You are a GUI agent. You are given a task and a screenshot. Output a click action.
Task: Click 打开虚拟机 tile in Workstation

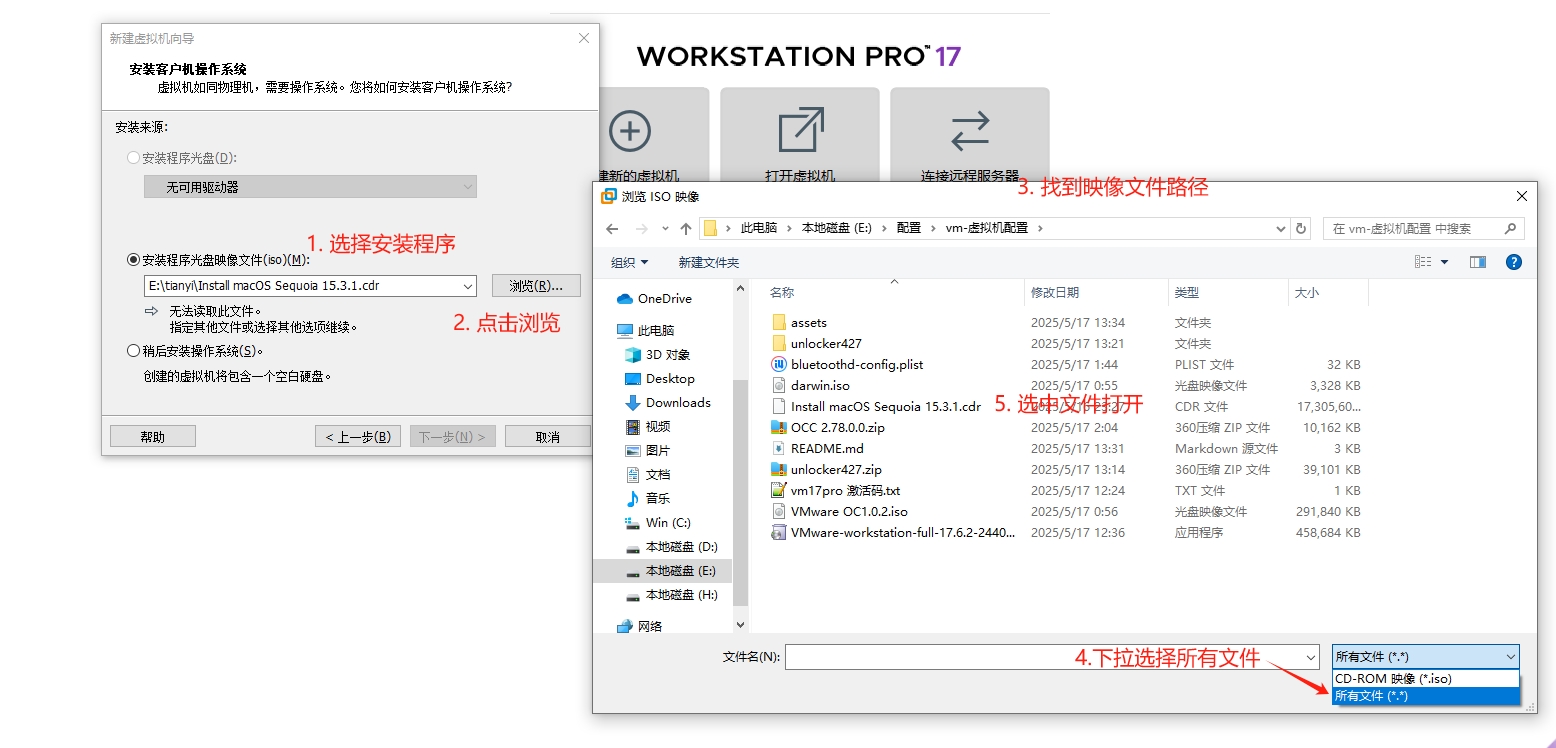[x=800, y=137]
